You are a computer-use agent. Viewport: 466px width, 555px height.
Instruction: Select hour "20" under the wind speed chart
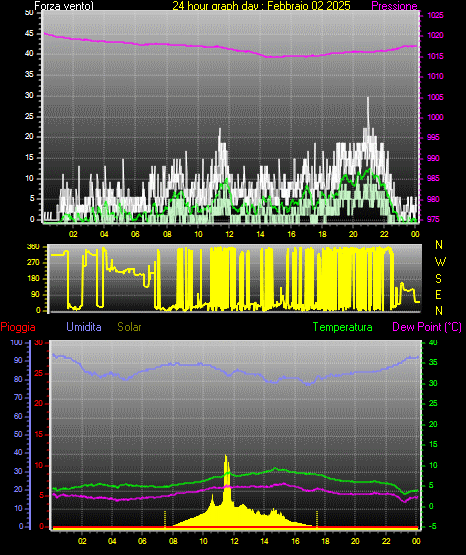point(353,234)
